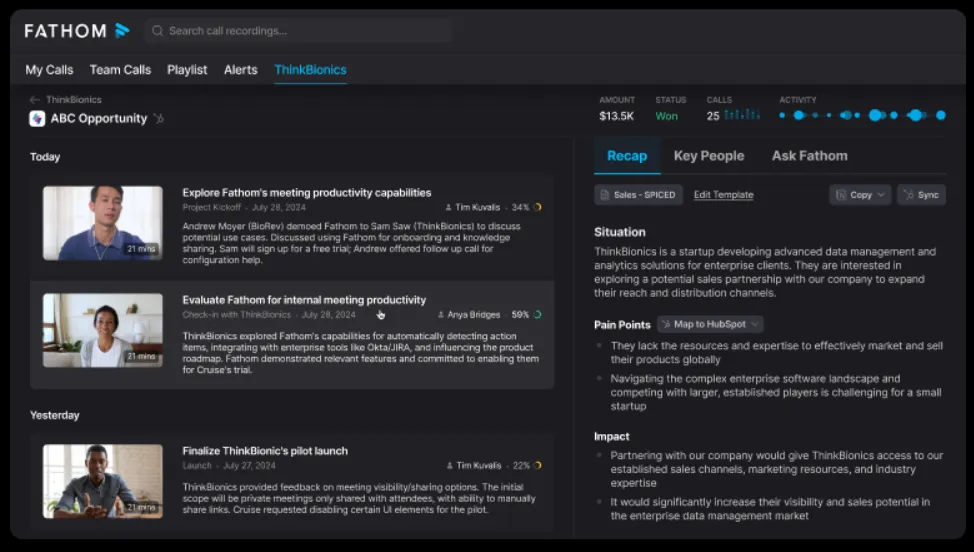The width and height of the screenshot is (974, 552).
Task: Click the Sales - SPICED template button
Action: pos(639,195)
